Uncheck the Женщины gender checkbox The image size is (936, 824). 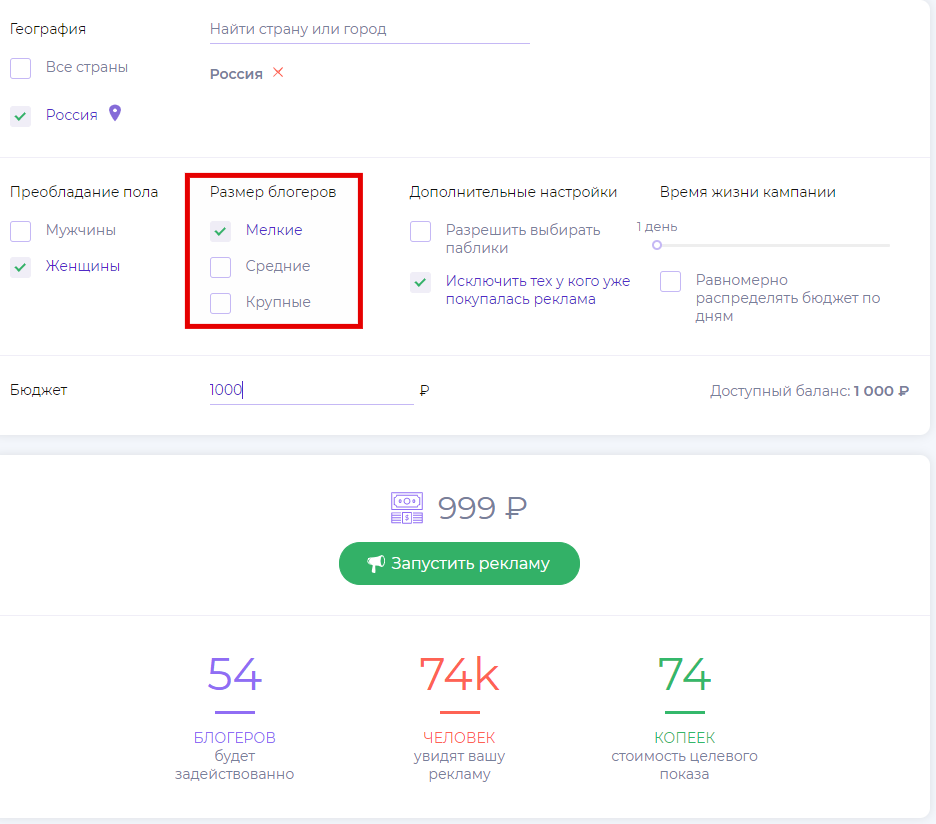point(21,267)
